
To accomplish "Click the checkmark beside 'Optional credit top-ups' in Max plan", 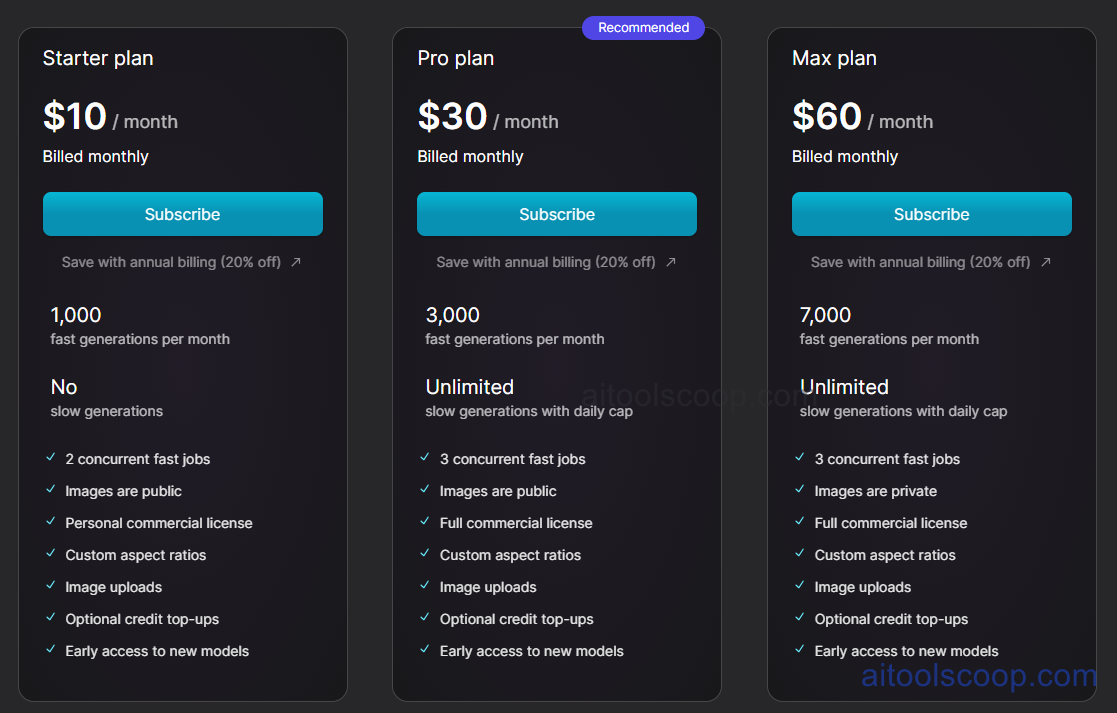I will 800,618.
